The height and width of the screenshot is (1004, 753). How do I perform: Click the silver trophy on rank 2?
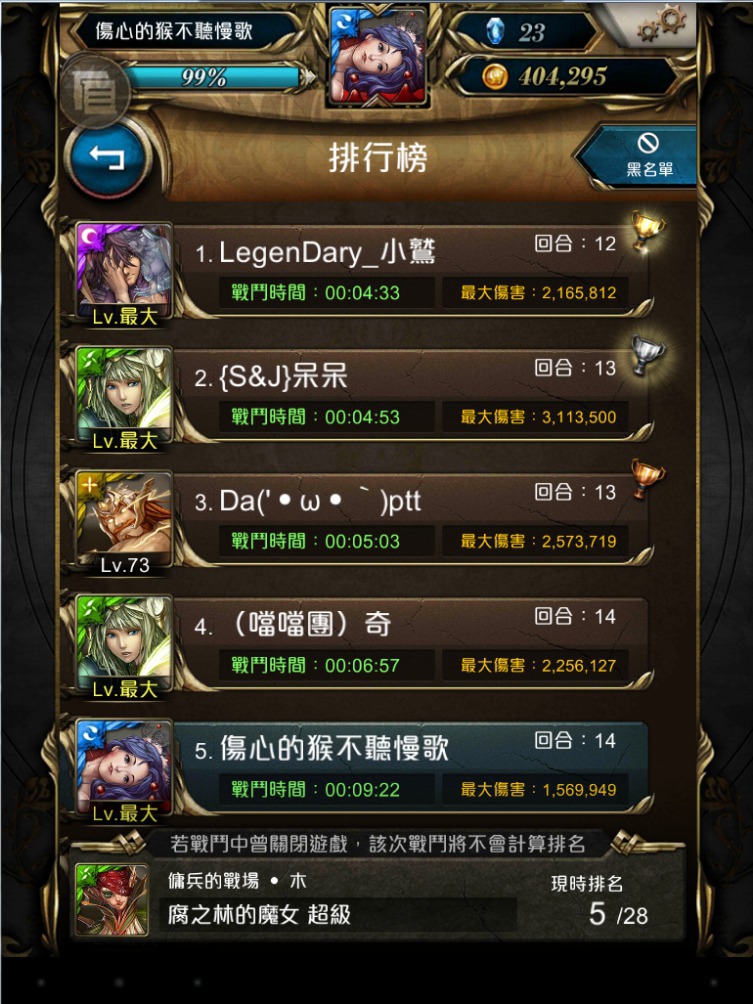[x=647, y=354]
